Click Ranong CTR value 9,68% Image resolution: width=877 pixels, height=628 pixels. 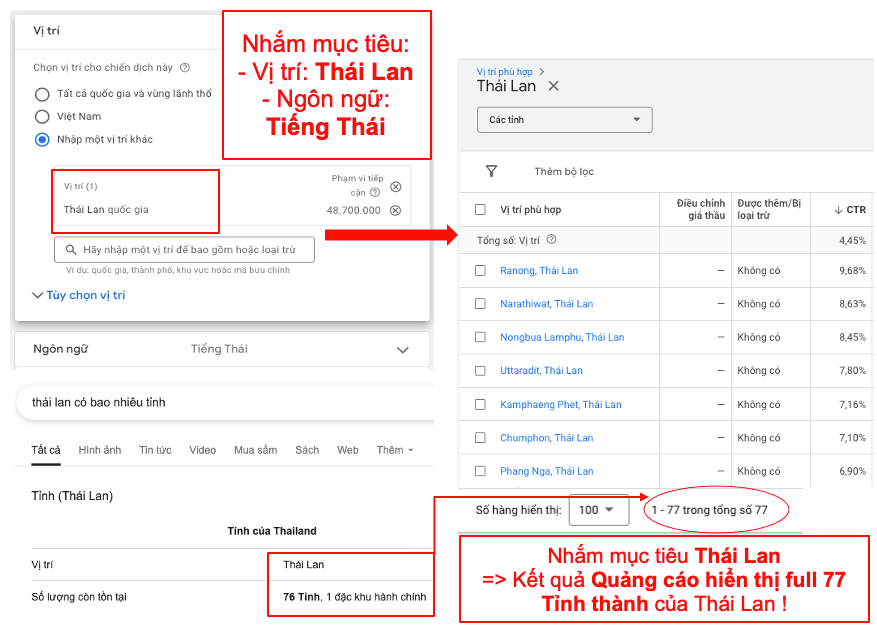tap(852, 271)
